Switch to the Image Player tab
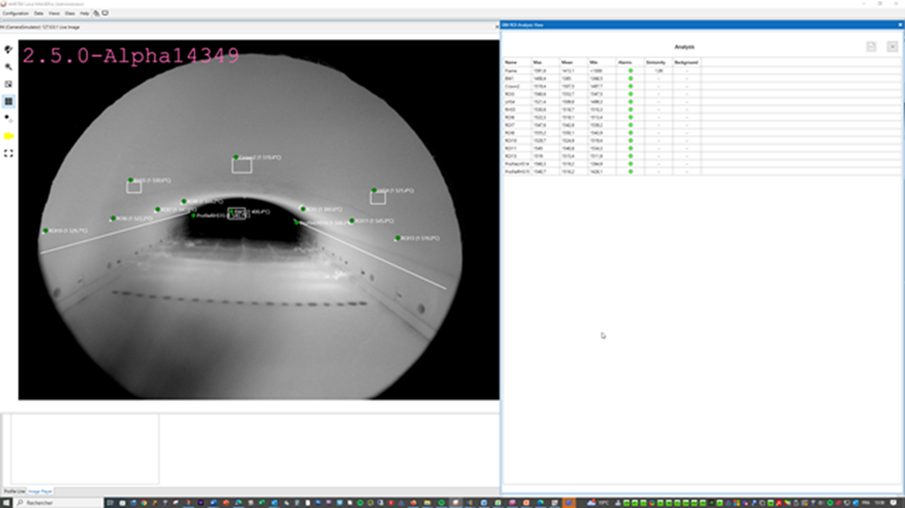 [x=40, y=491]
